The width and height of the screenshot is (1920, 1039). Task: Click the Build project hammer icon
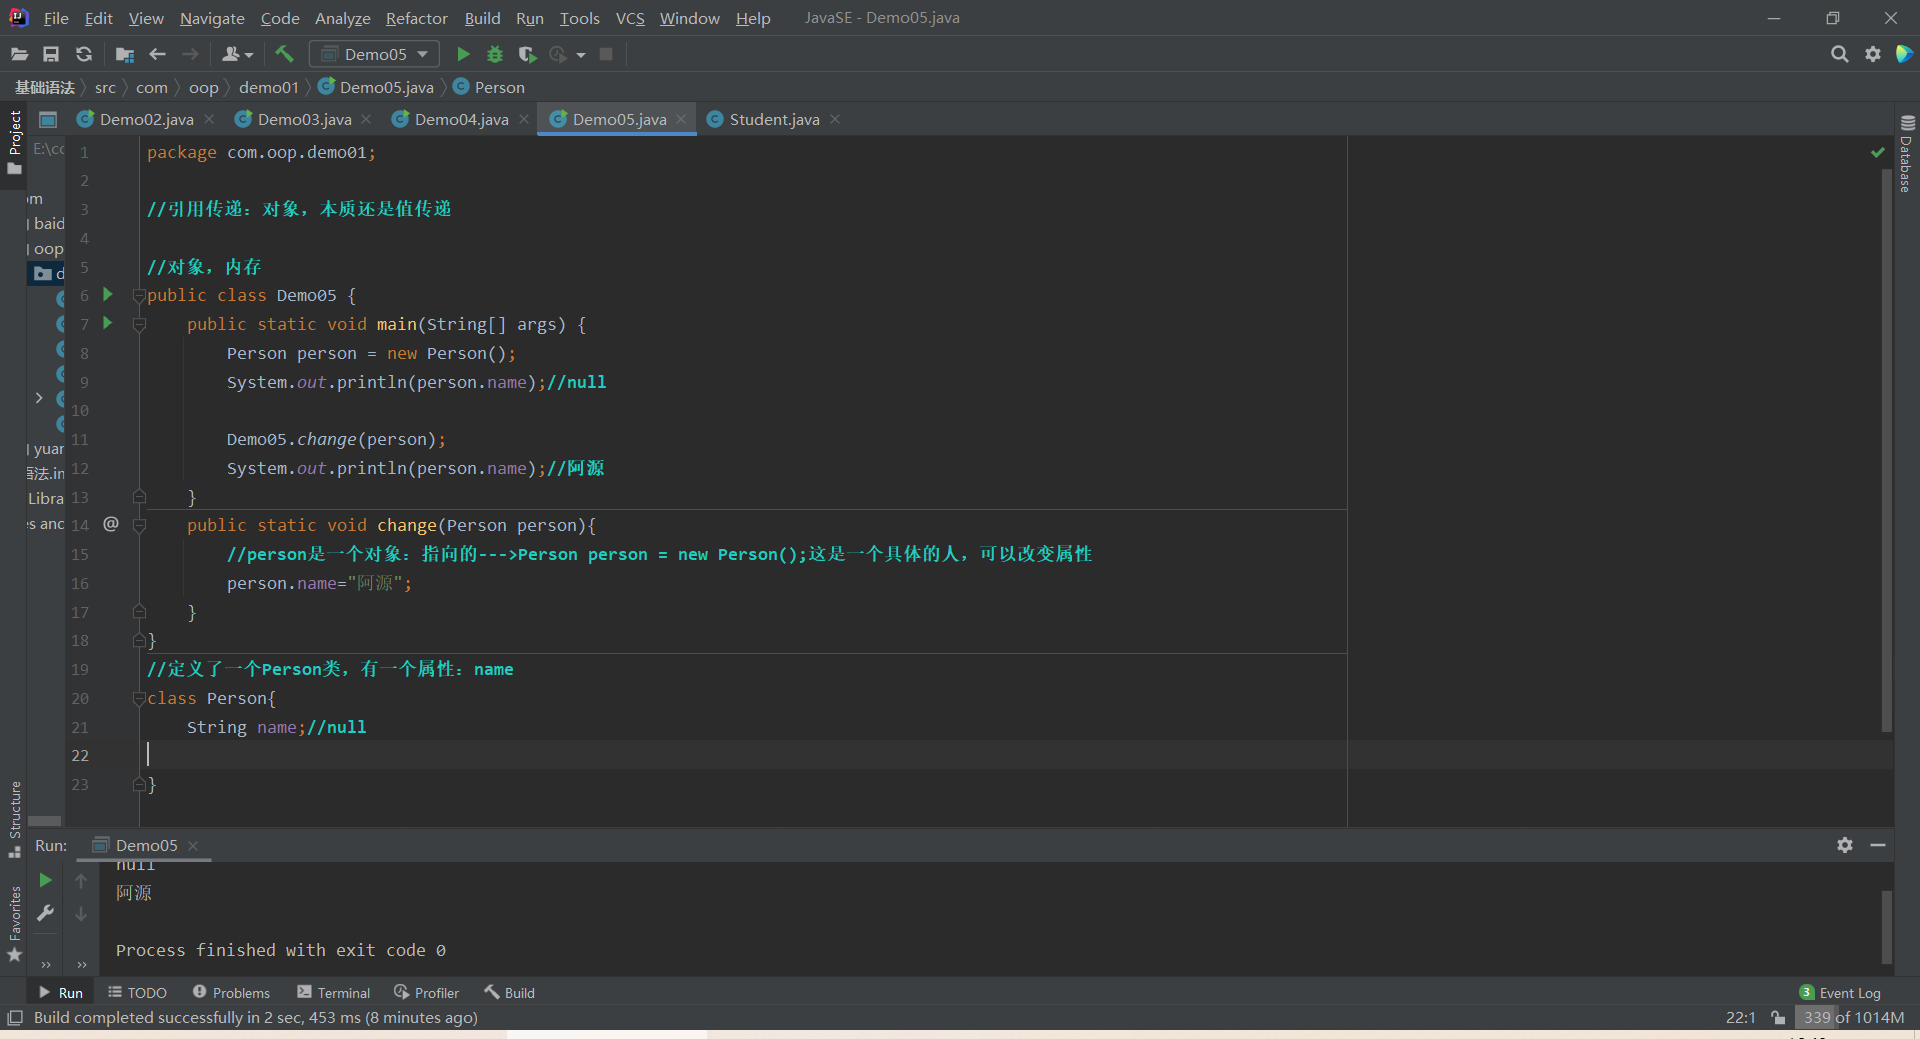284,54
